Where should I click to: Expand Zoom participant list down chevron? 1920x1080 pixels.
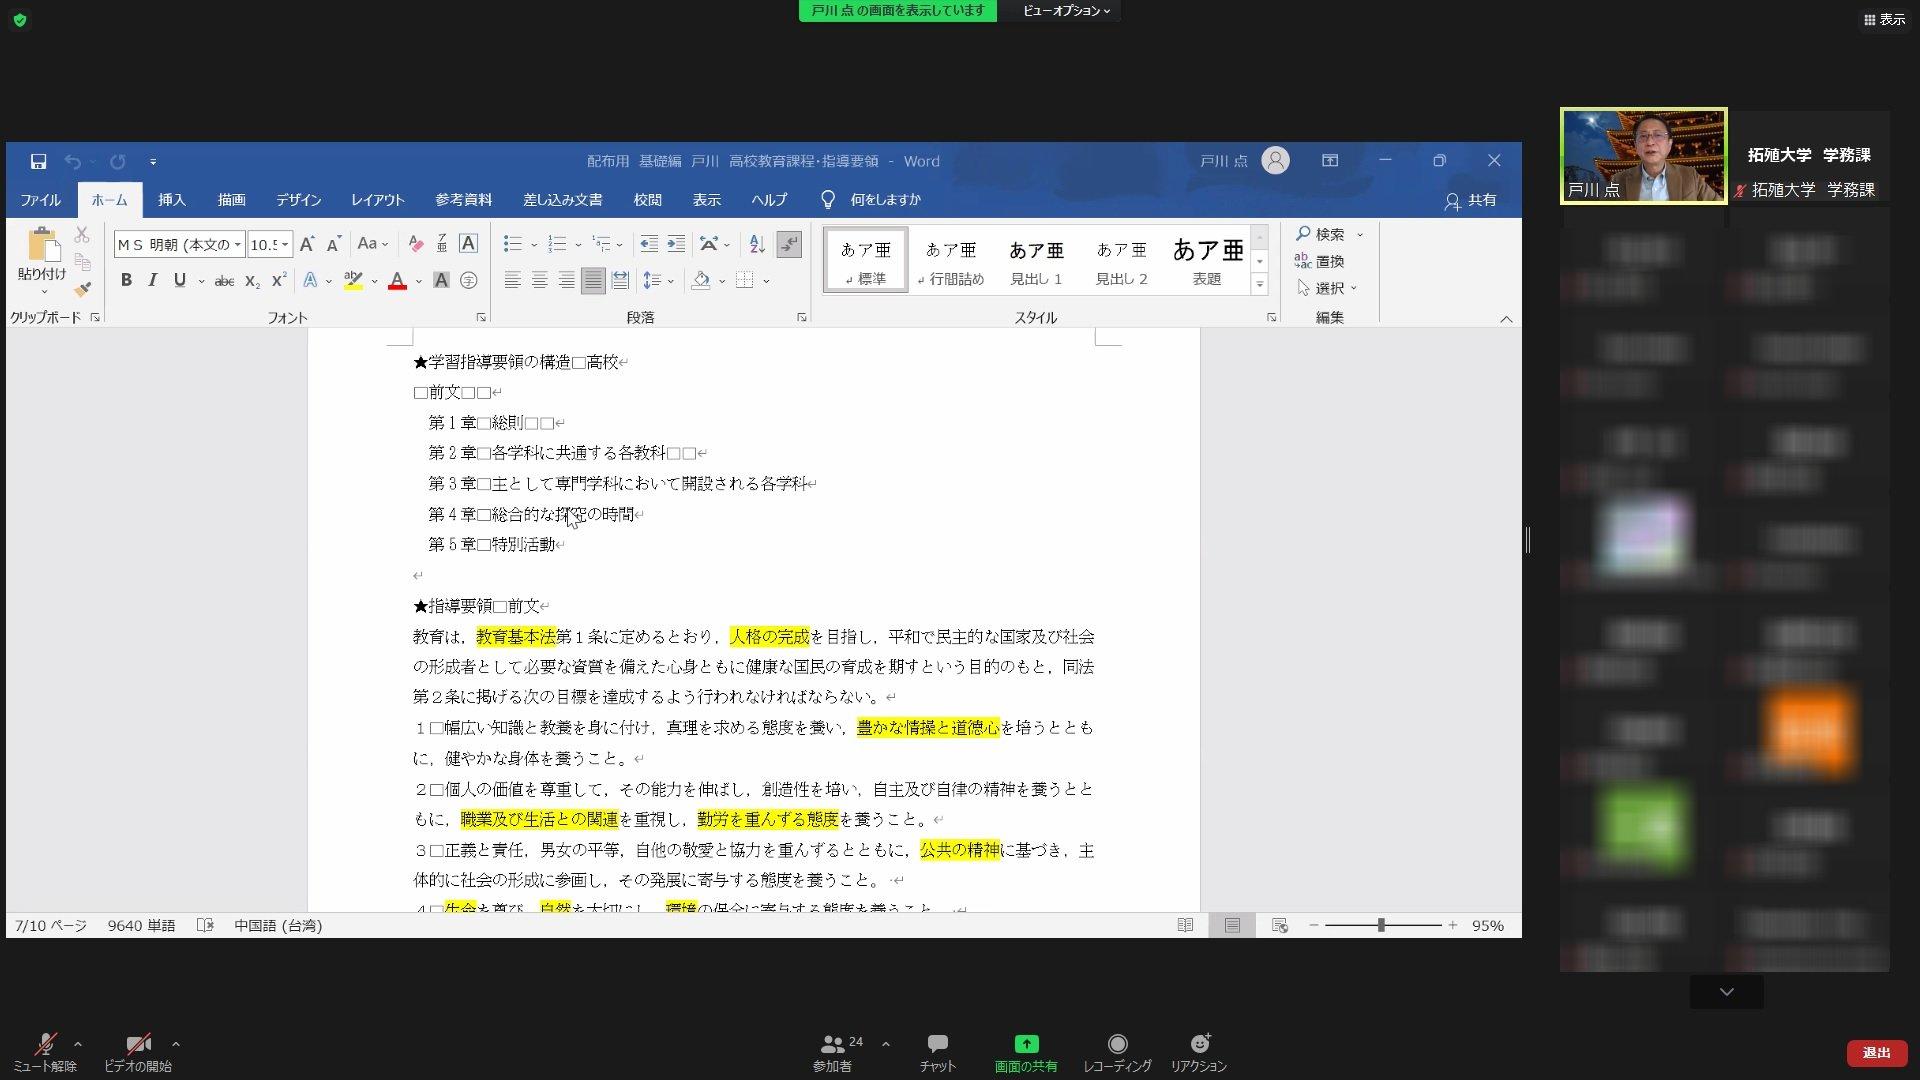pyautogui.click(x=1727, y=992)
